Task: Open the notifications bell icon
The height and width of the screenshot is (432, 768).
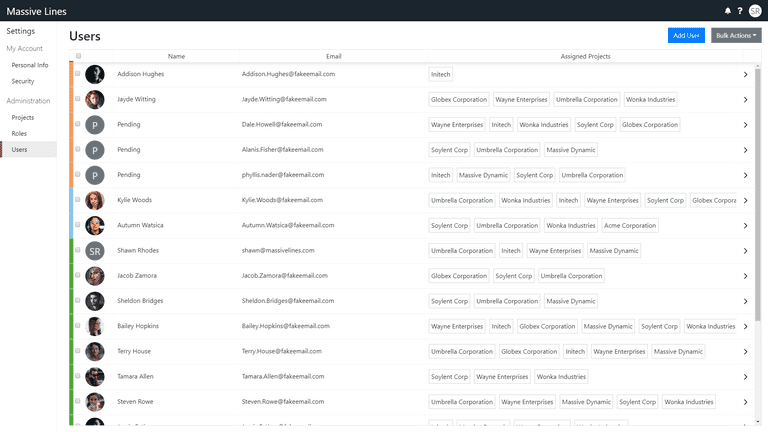Action: point(727,11)
